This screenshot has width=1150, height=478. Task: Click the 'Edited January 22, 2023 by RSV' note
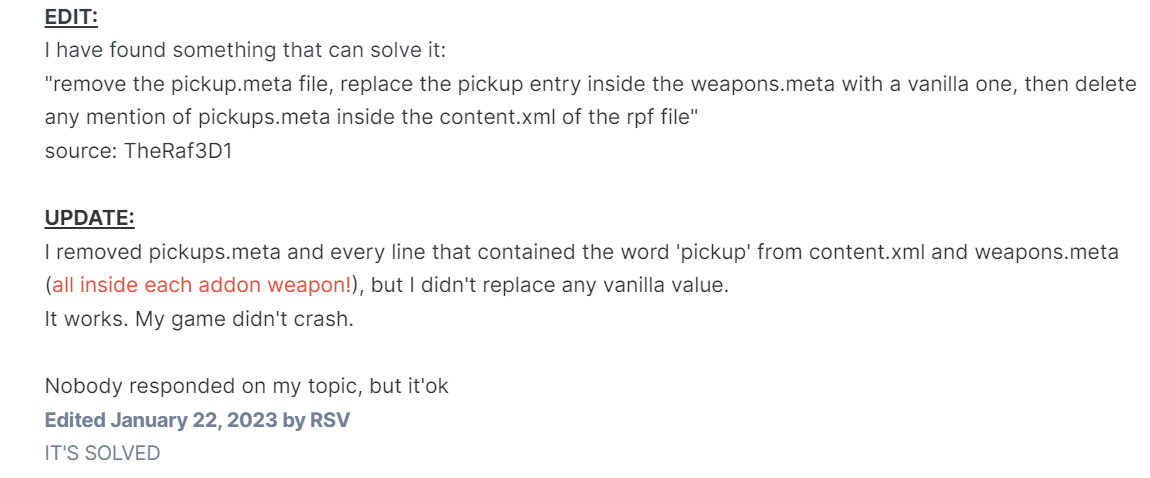tap(197, 420)
